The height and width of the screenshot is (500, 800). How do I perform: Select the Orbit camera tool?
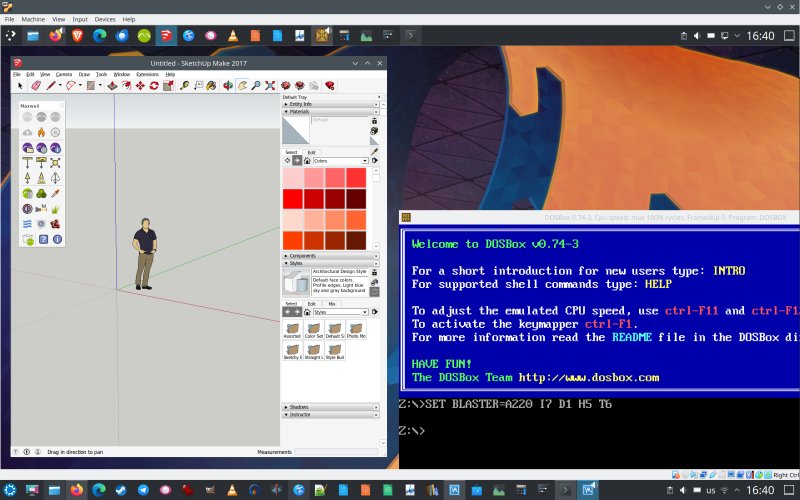228,86
